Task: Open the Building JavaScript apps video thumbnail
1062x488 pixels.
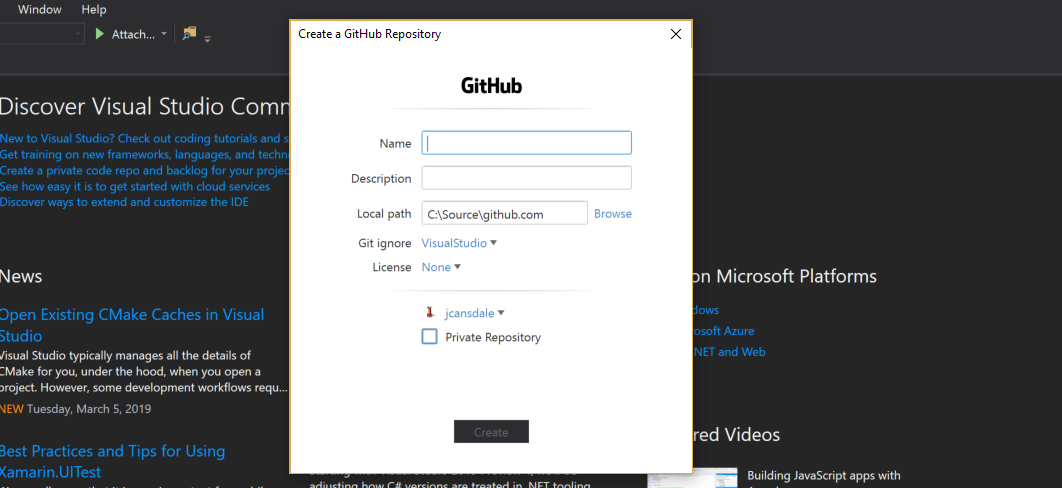Action: [692, 478]
